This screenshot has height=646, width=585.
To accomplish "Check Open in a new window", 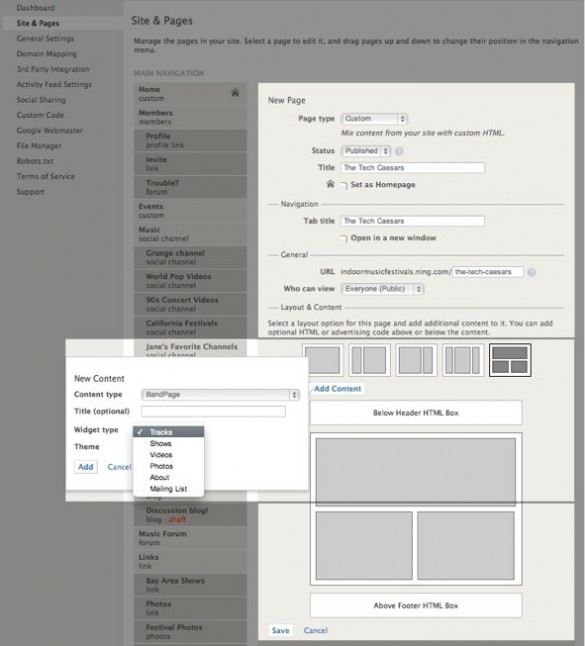I will [344, 239].
